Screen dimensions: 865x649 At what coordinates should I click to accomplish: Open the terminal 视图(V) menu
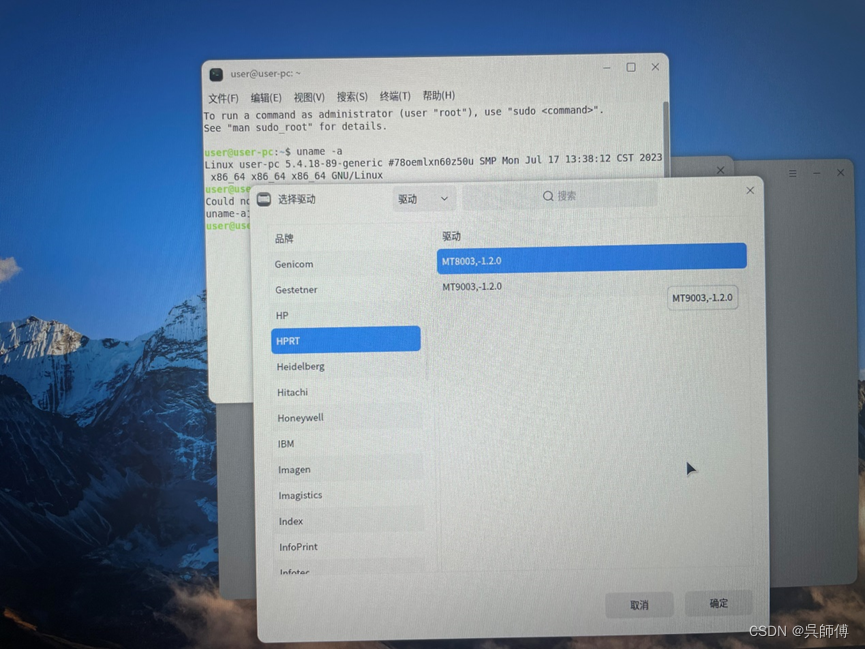(309, 97)
